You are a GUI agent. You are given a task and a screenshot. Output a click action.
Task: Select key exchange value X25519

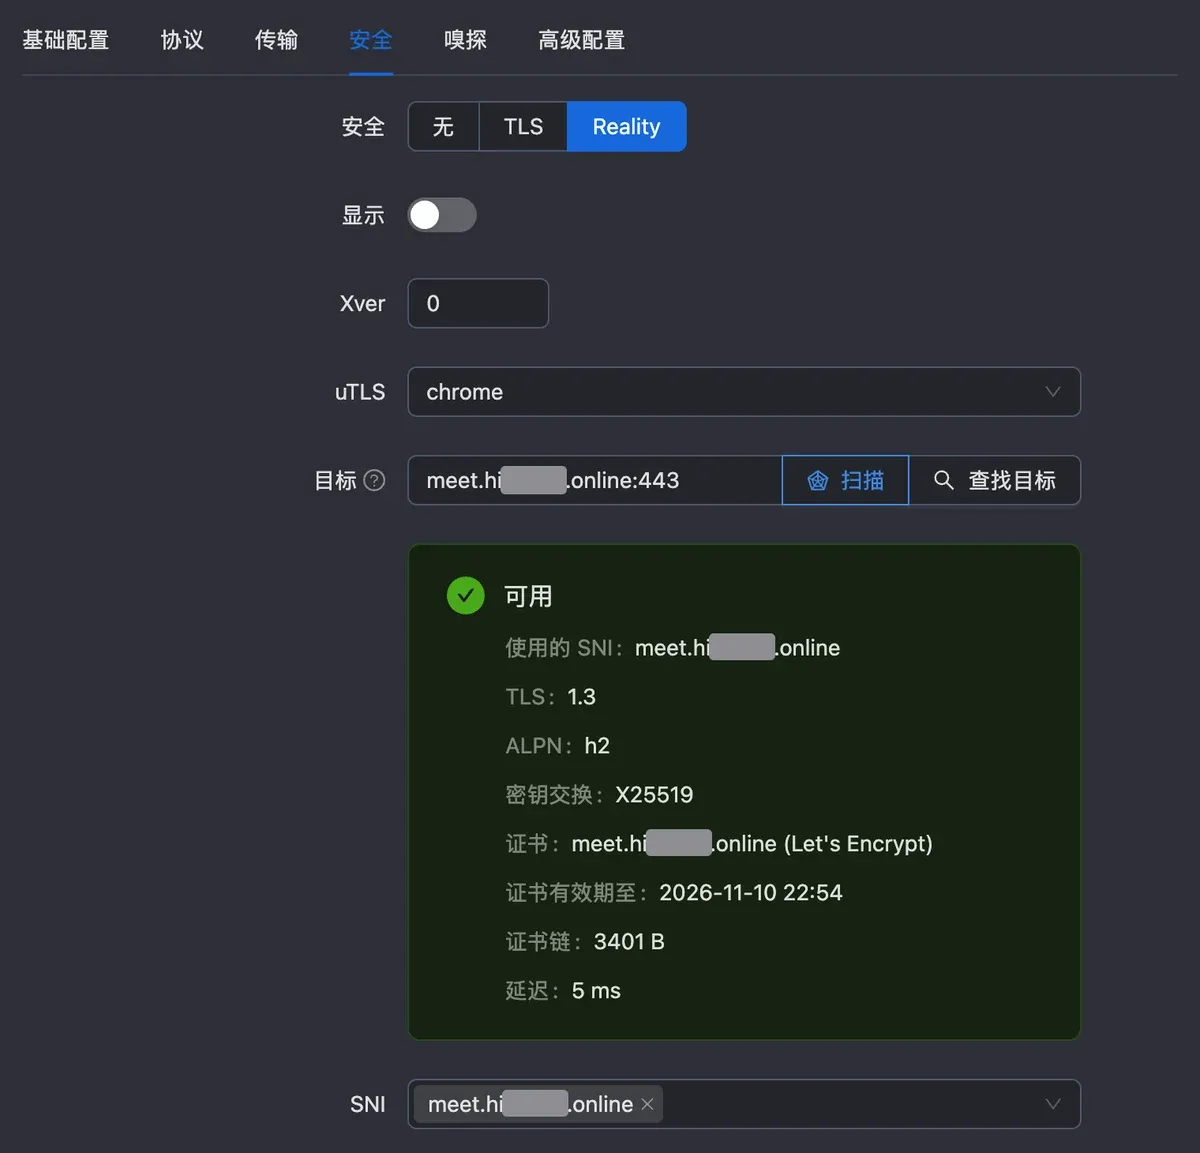point(654,795)
